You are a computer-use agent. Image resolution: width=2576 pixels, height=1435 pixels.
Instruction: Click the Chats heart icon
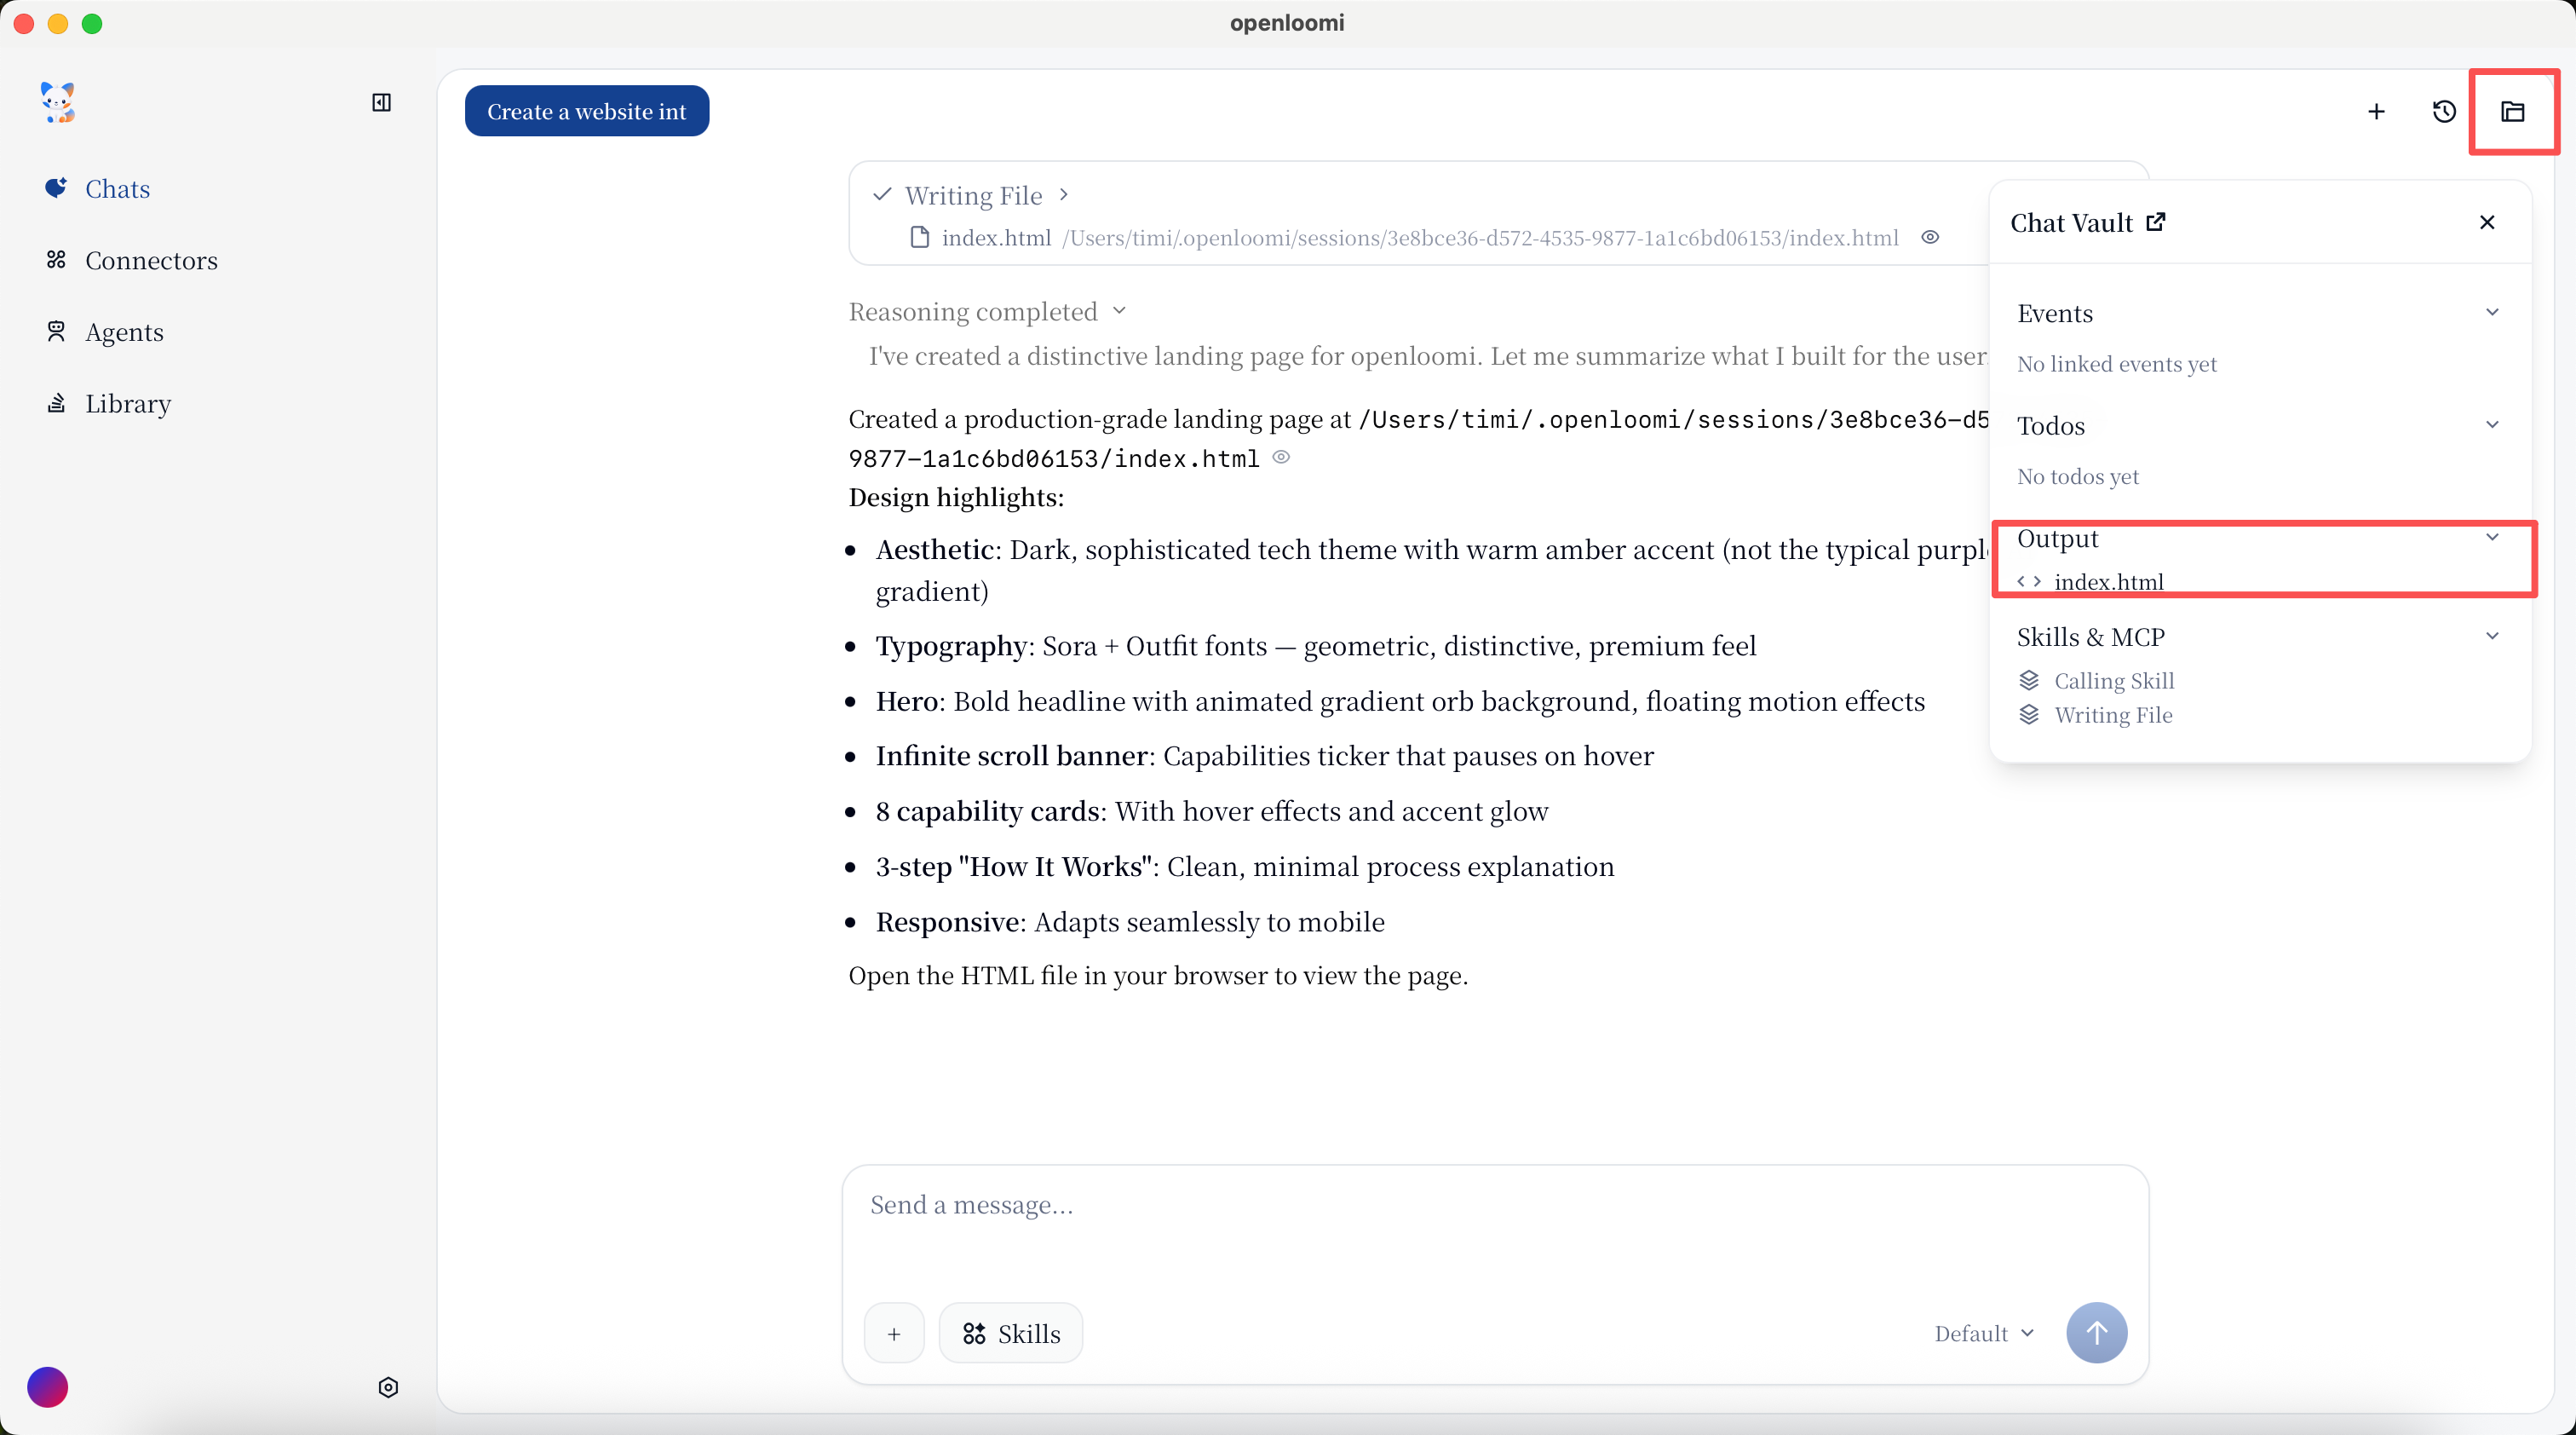tap(56, 188)
